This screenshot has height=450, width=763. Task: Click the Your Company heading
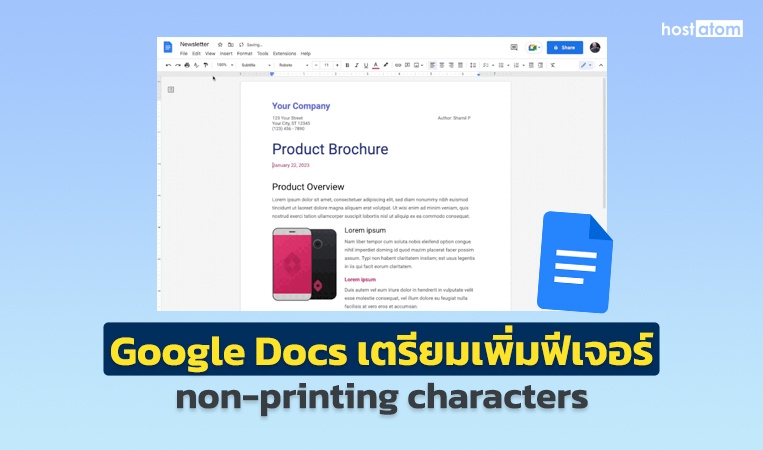pyautogui.click(x=301, y=106)
